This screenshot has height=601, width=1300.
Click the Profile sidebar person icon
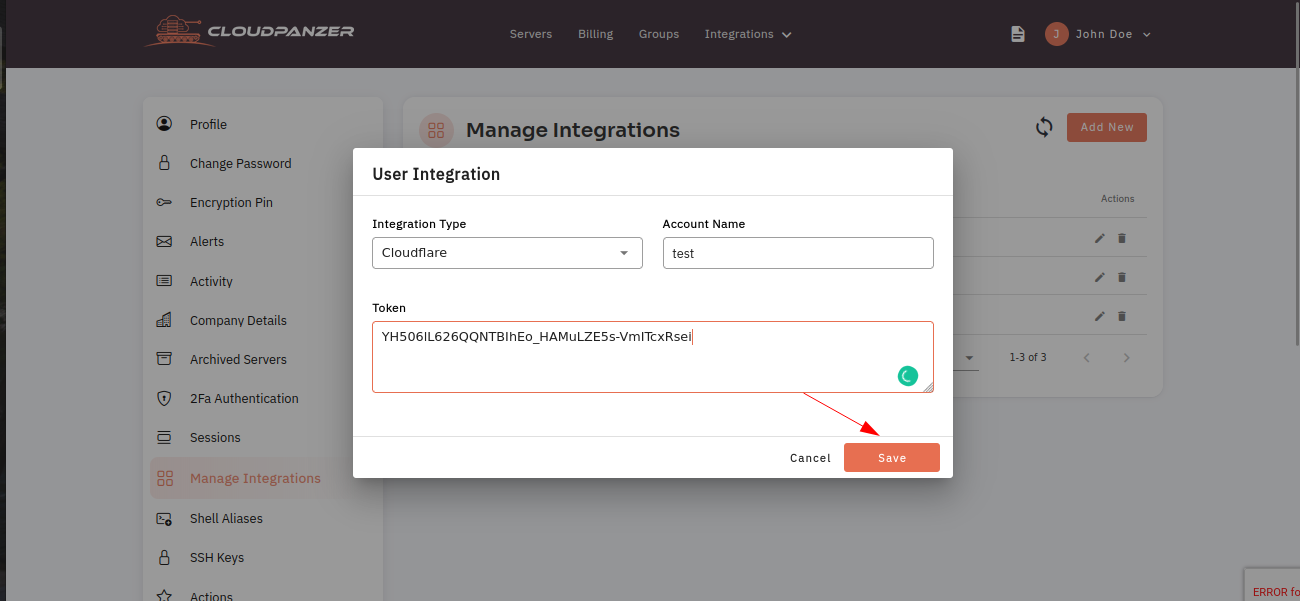pos(164,124)
